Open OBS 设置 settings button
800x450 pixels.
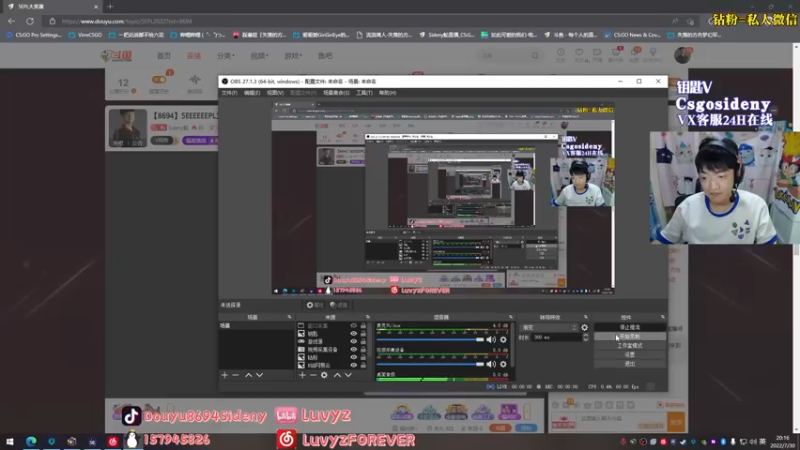630,355
